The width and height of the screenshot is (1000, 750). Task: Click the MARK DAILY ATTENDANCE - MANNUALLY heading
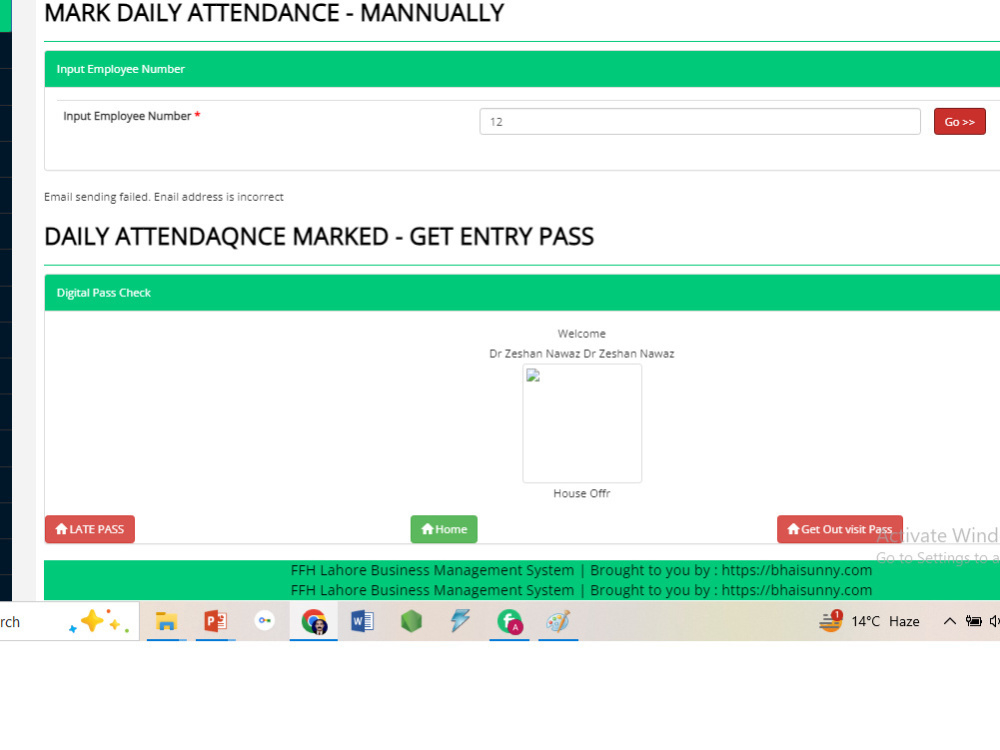(x=274, y=13)
